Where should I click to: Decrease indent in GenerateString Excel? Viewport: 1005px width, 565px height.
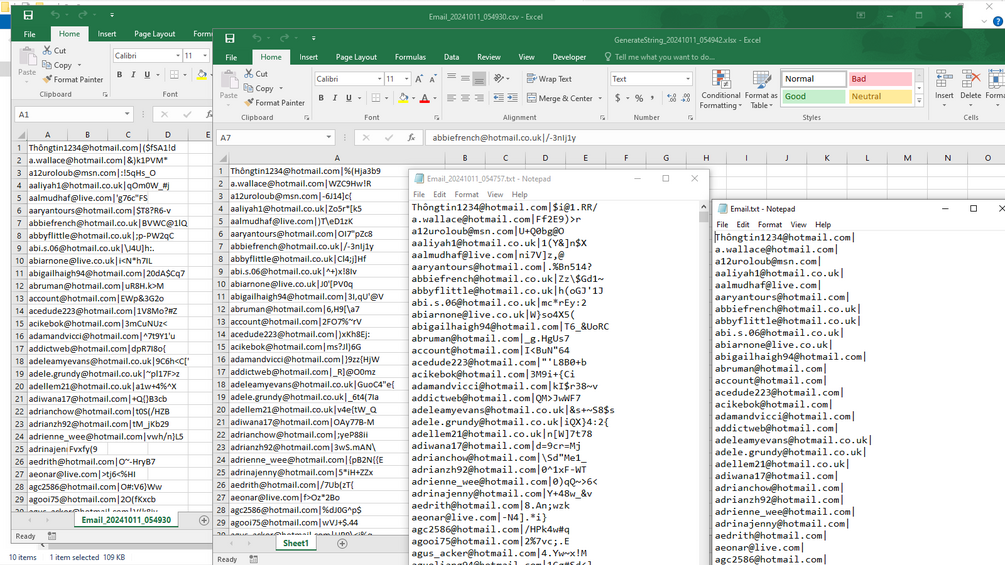[499, 98]
